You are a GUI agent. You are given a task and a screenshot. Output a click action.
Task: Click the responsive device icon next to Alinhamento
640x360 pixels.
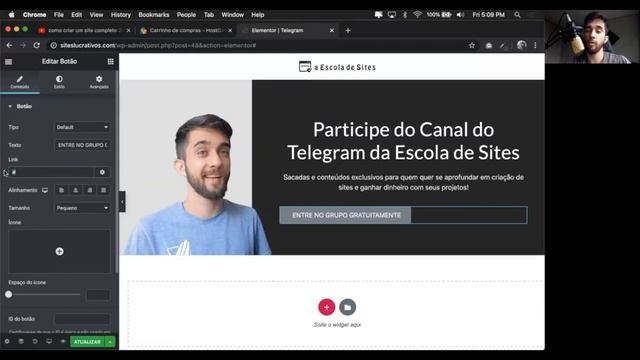(45, 190)
